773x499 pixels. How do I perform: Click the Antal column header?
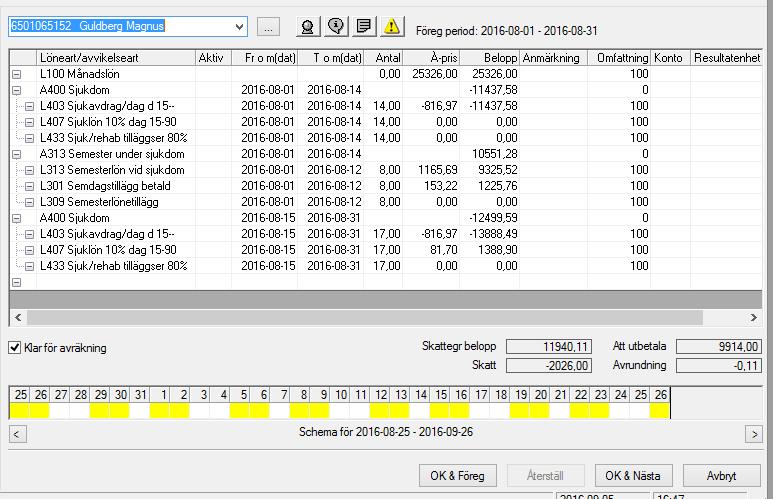[383, 58]
